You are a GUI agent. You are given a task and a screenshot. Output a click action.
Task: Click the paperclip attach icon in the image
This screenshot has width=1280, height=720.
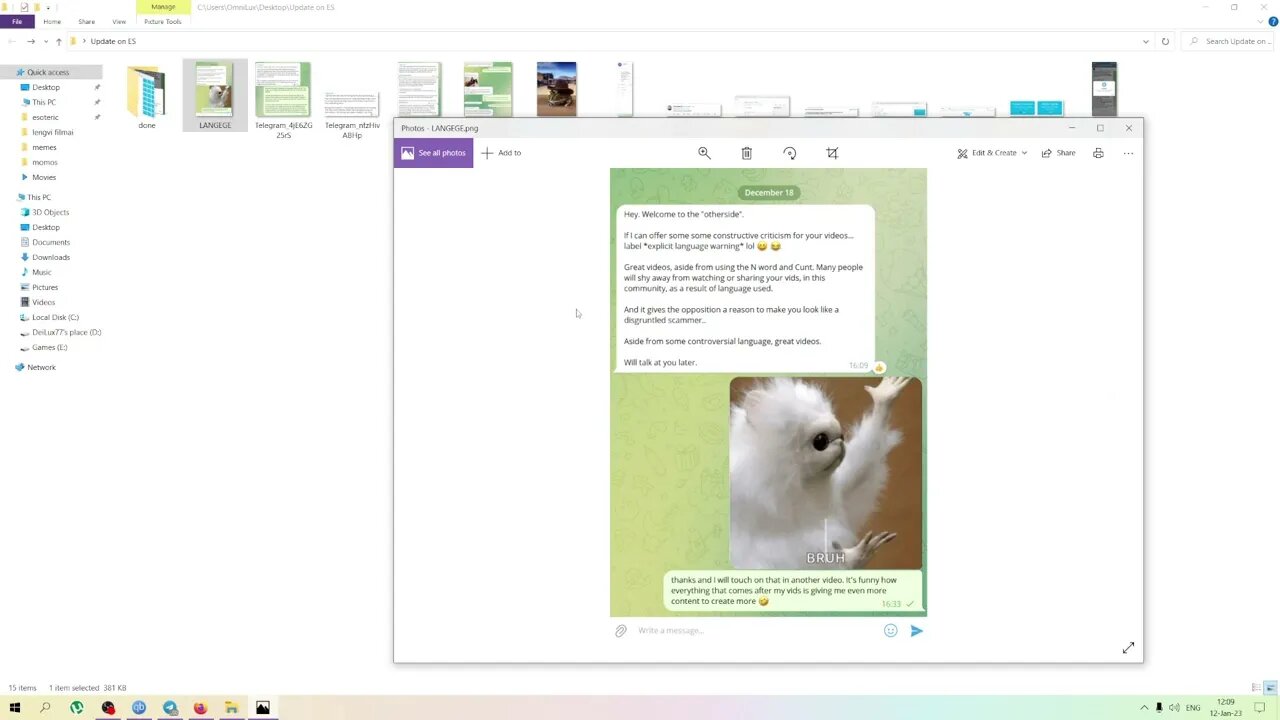click(x=621, y=631)
